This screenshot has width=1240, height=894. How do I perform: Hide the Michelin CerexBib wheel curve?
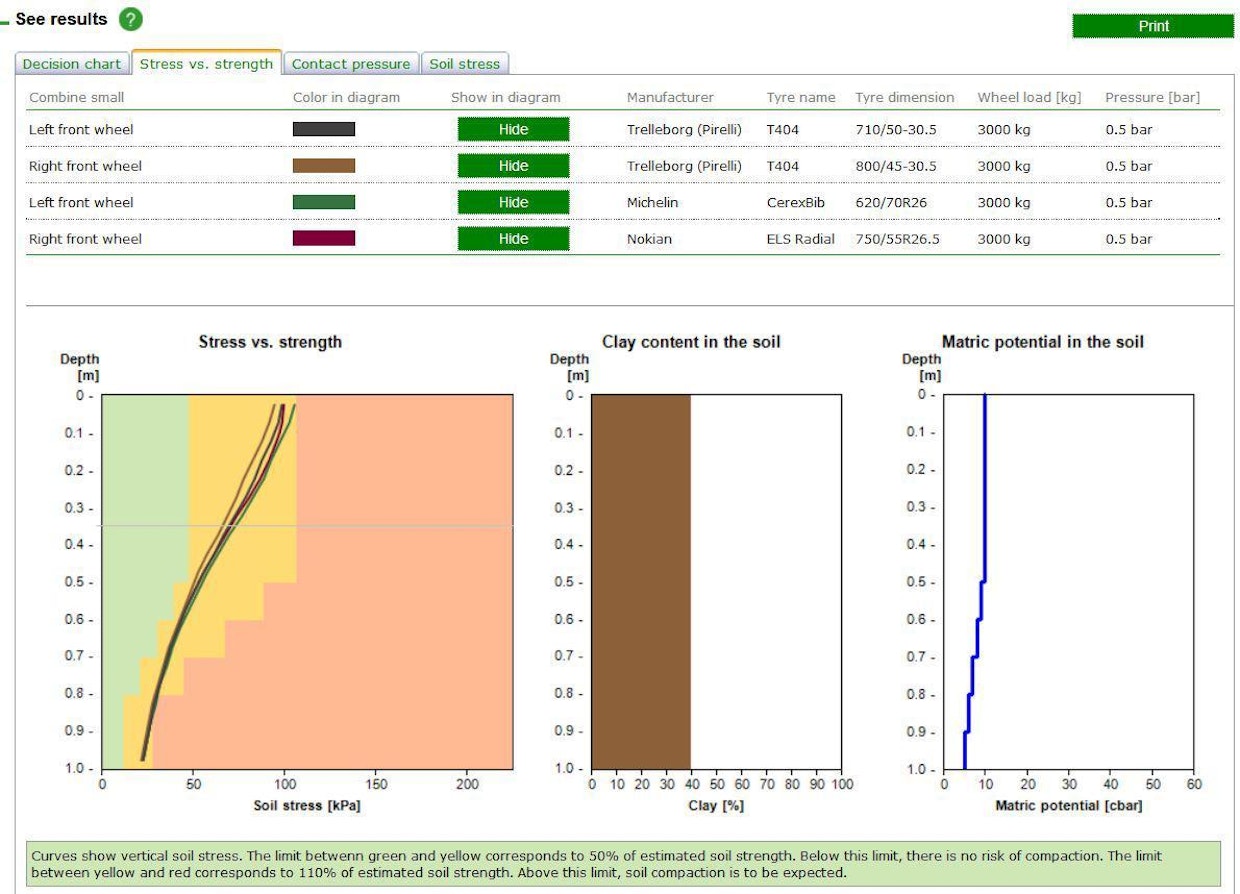513,202
